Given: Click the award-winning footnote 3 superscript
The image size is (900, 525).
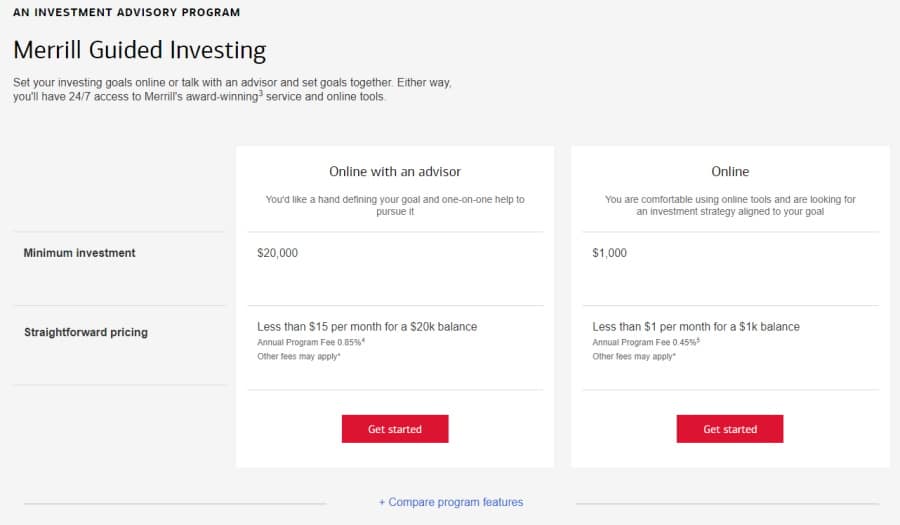Looking at the screenshot, I should (x=261, y=93).
